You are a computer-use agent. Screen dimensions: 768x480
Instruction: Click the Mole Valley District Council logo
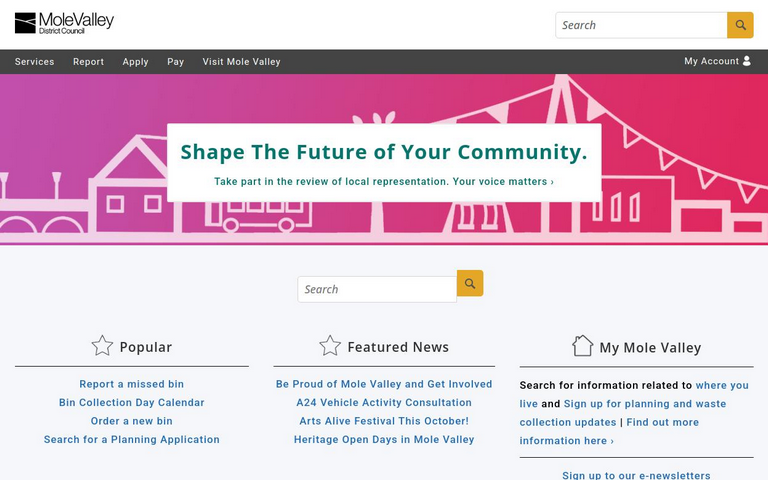point(64,23)
